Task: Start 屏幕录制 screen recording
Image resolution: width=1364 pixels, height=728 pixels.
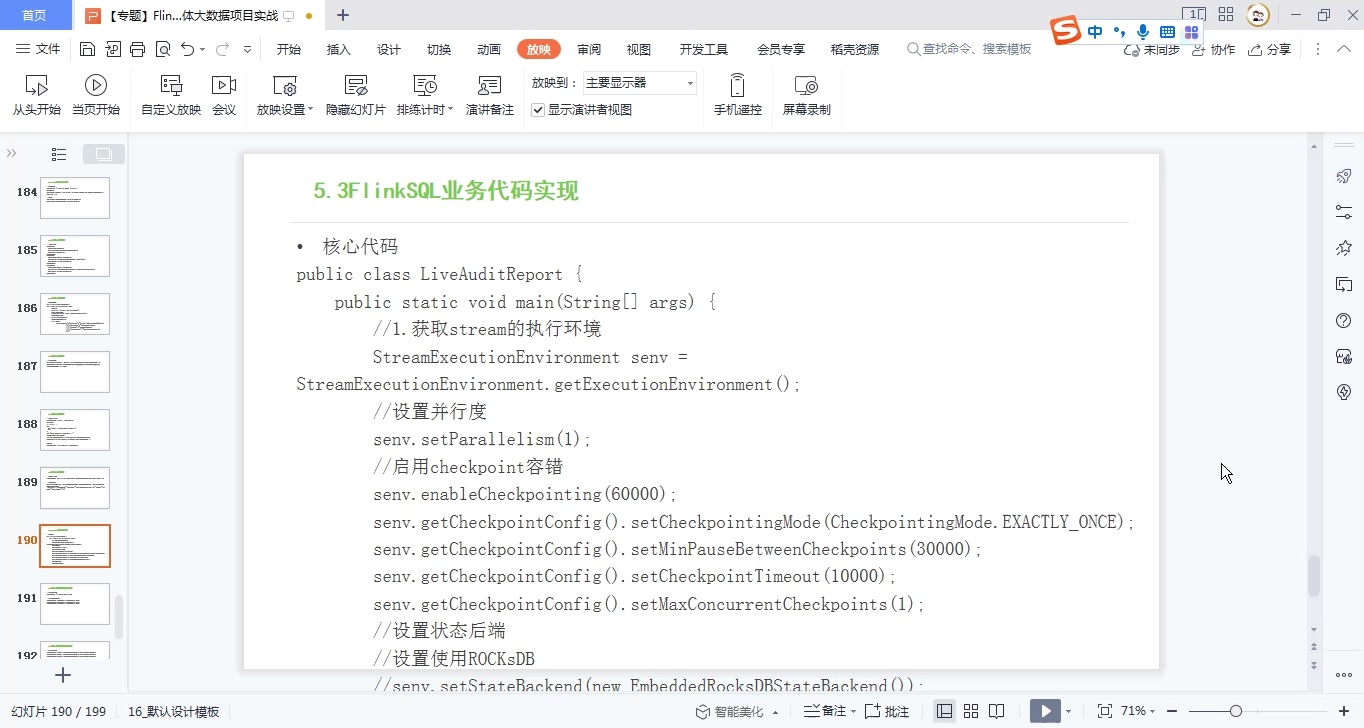Action: (806, 95)
